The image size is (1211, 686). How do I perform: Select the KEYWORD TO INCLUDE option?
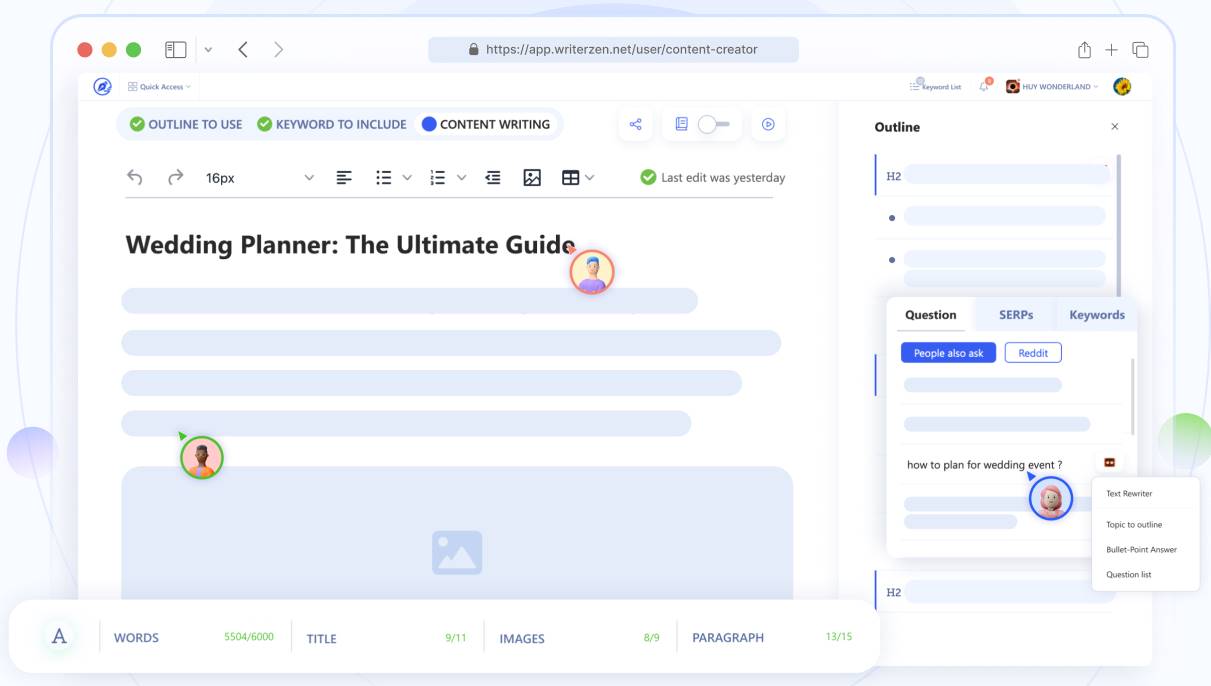[263, 124]
